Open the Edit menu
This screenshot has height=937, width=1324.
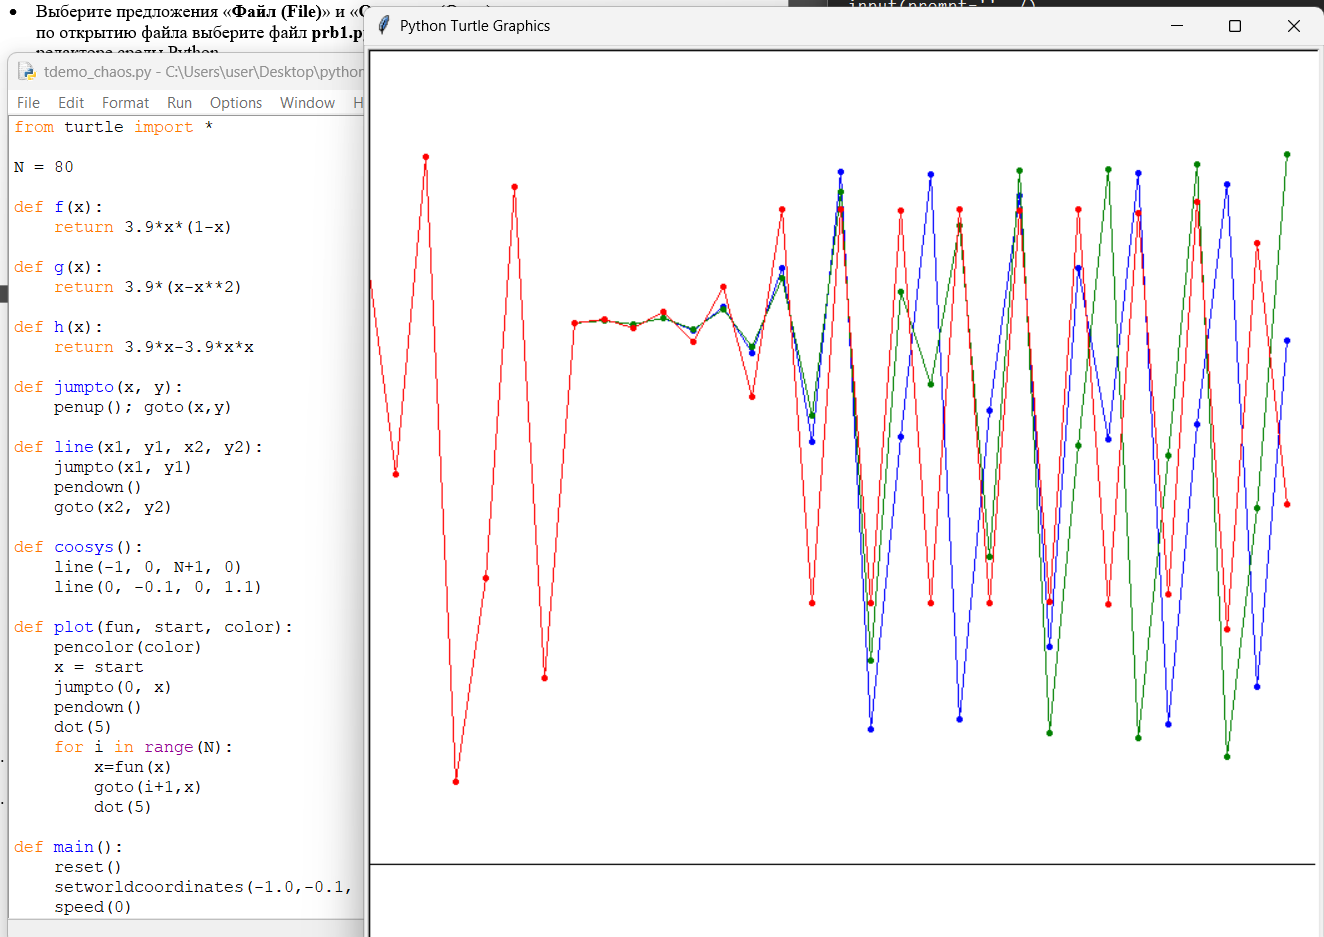(71, 103)
